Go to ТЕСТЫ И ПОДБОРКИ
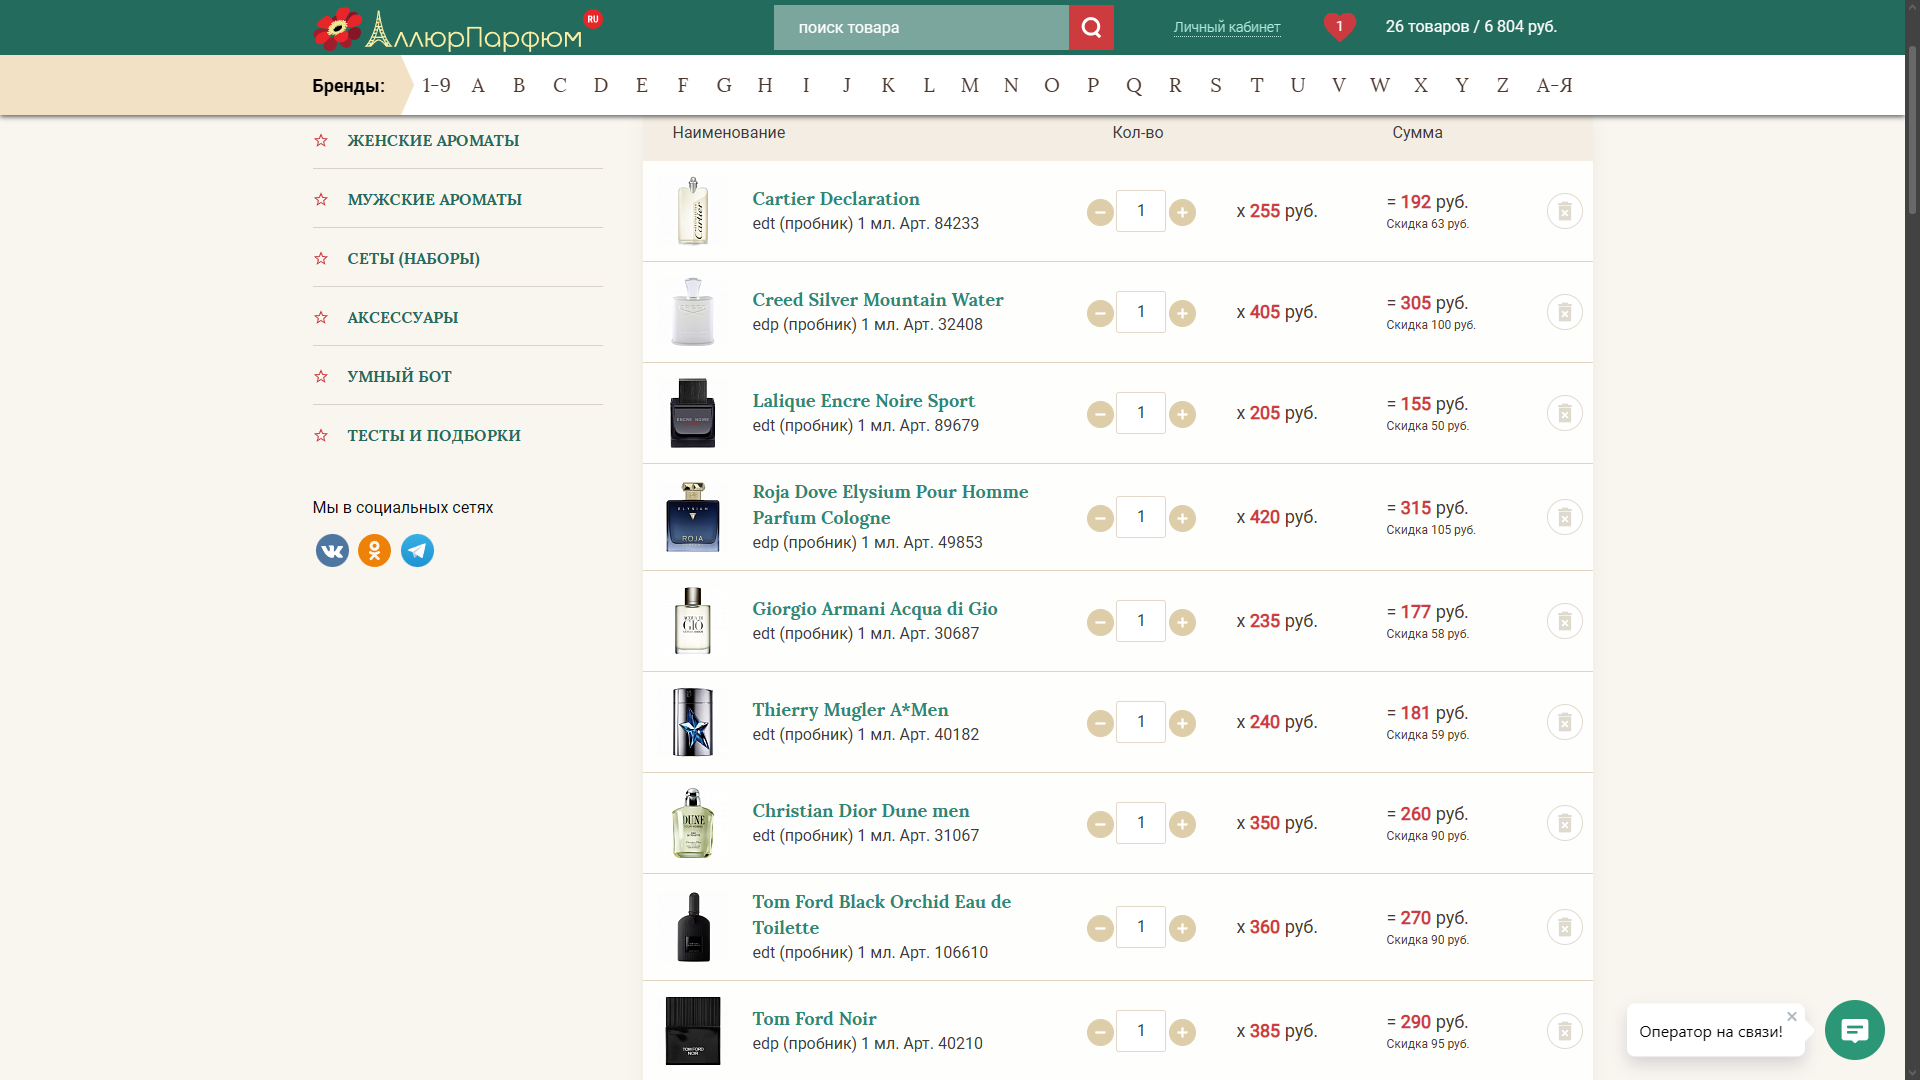 pyautogui.click(x=433, y=436)
